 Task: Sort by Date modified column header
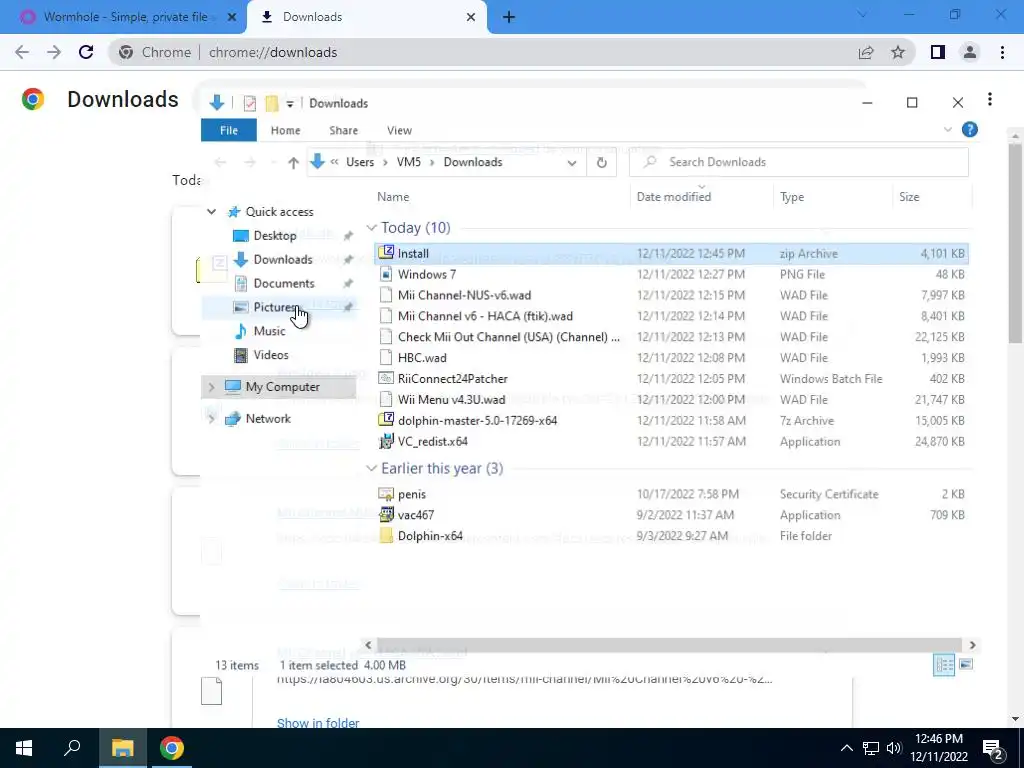click(x=701, y=197)
